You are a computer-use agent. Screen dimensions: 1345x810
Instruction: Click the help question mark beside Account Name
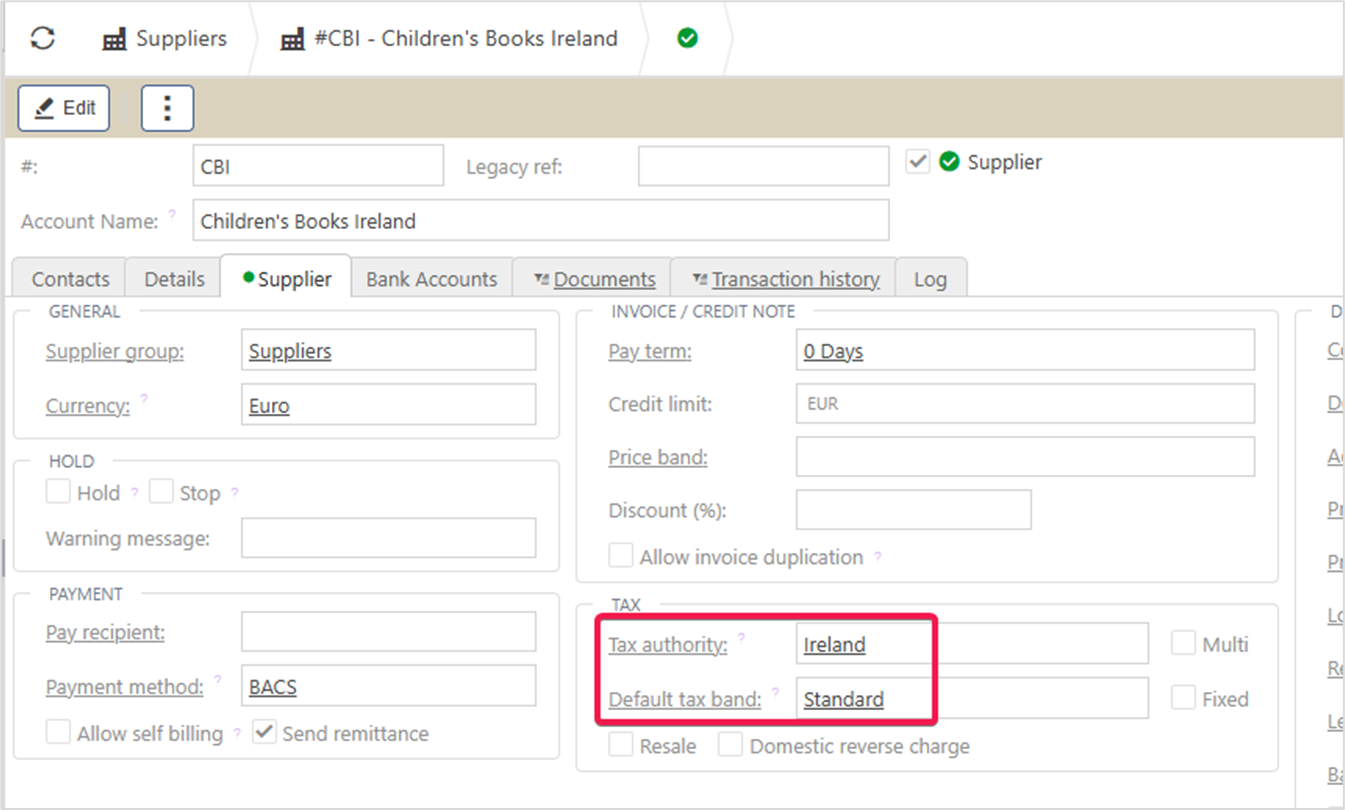tap(172, 214)
